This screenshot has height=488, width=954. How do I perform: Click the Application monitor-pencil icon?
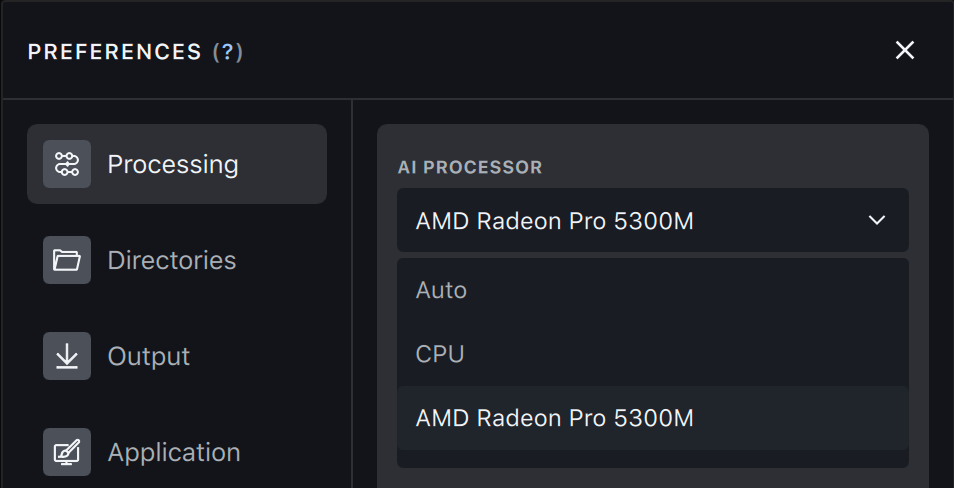(x=67, y=452)
